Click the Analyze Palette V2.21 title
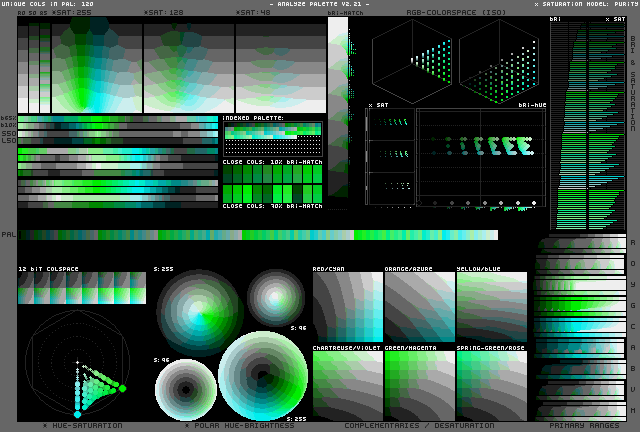This screenshot has height=432, width=640. coord(319,5)
